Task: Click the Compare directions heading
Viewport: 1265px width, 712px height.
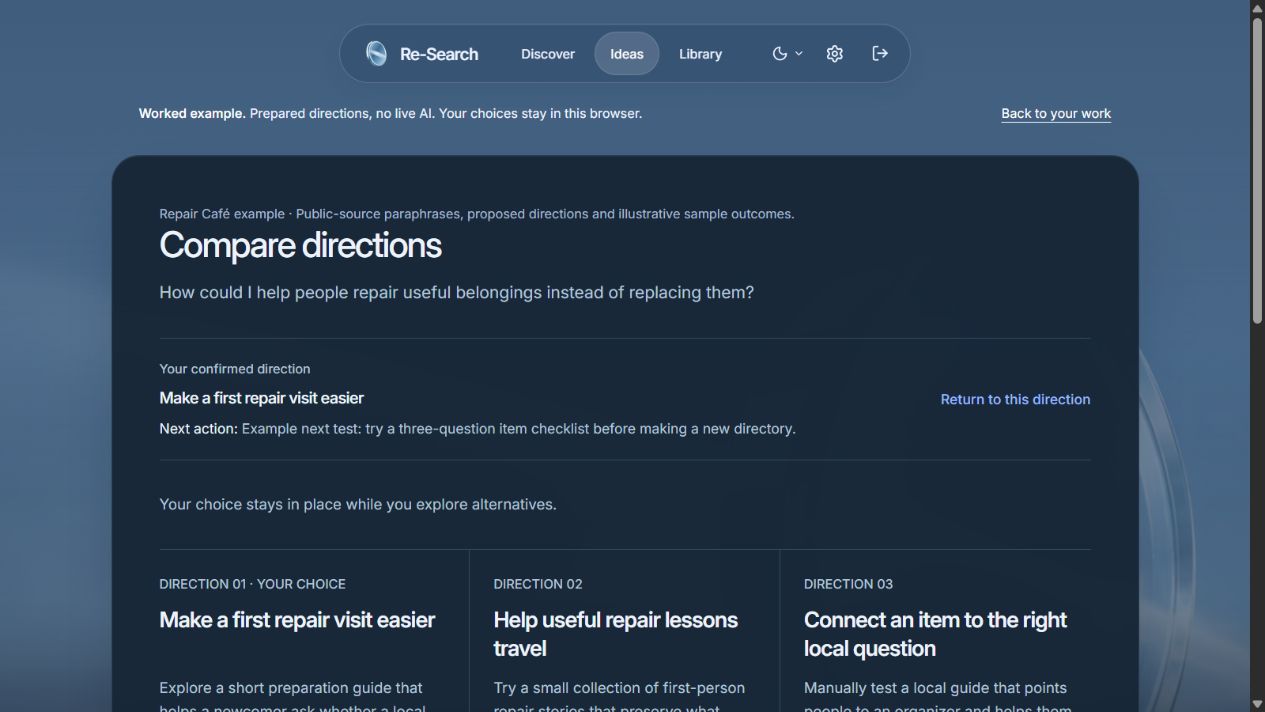Action: tap(300, 245)
